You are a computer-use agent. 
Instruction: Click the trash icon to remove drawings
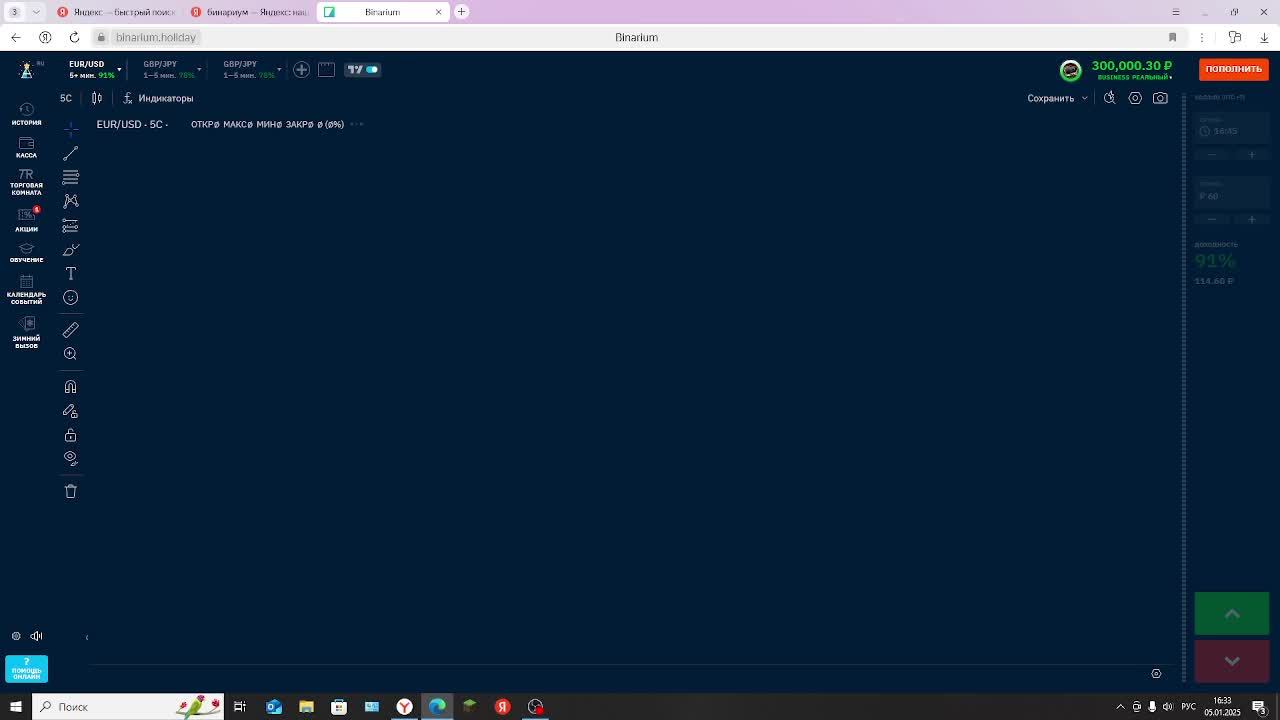point(70,491)
